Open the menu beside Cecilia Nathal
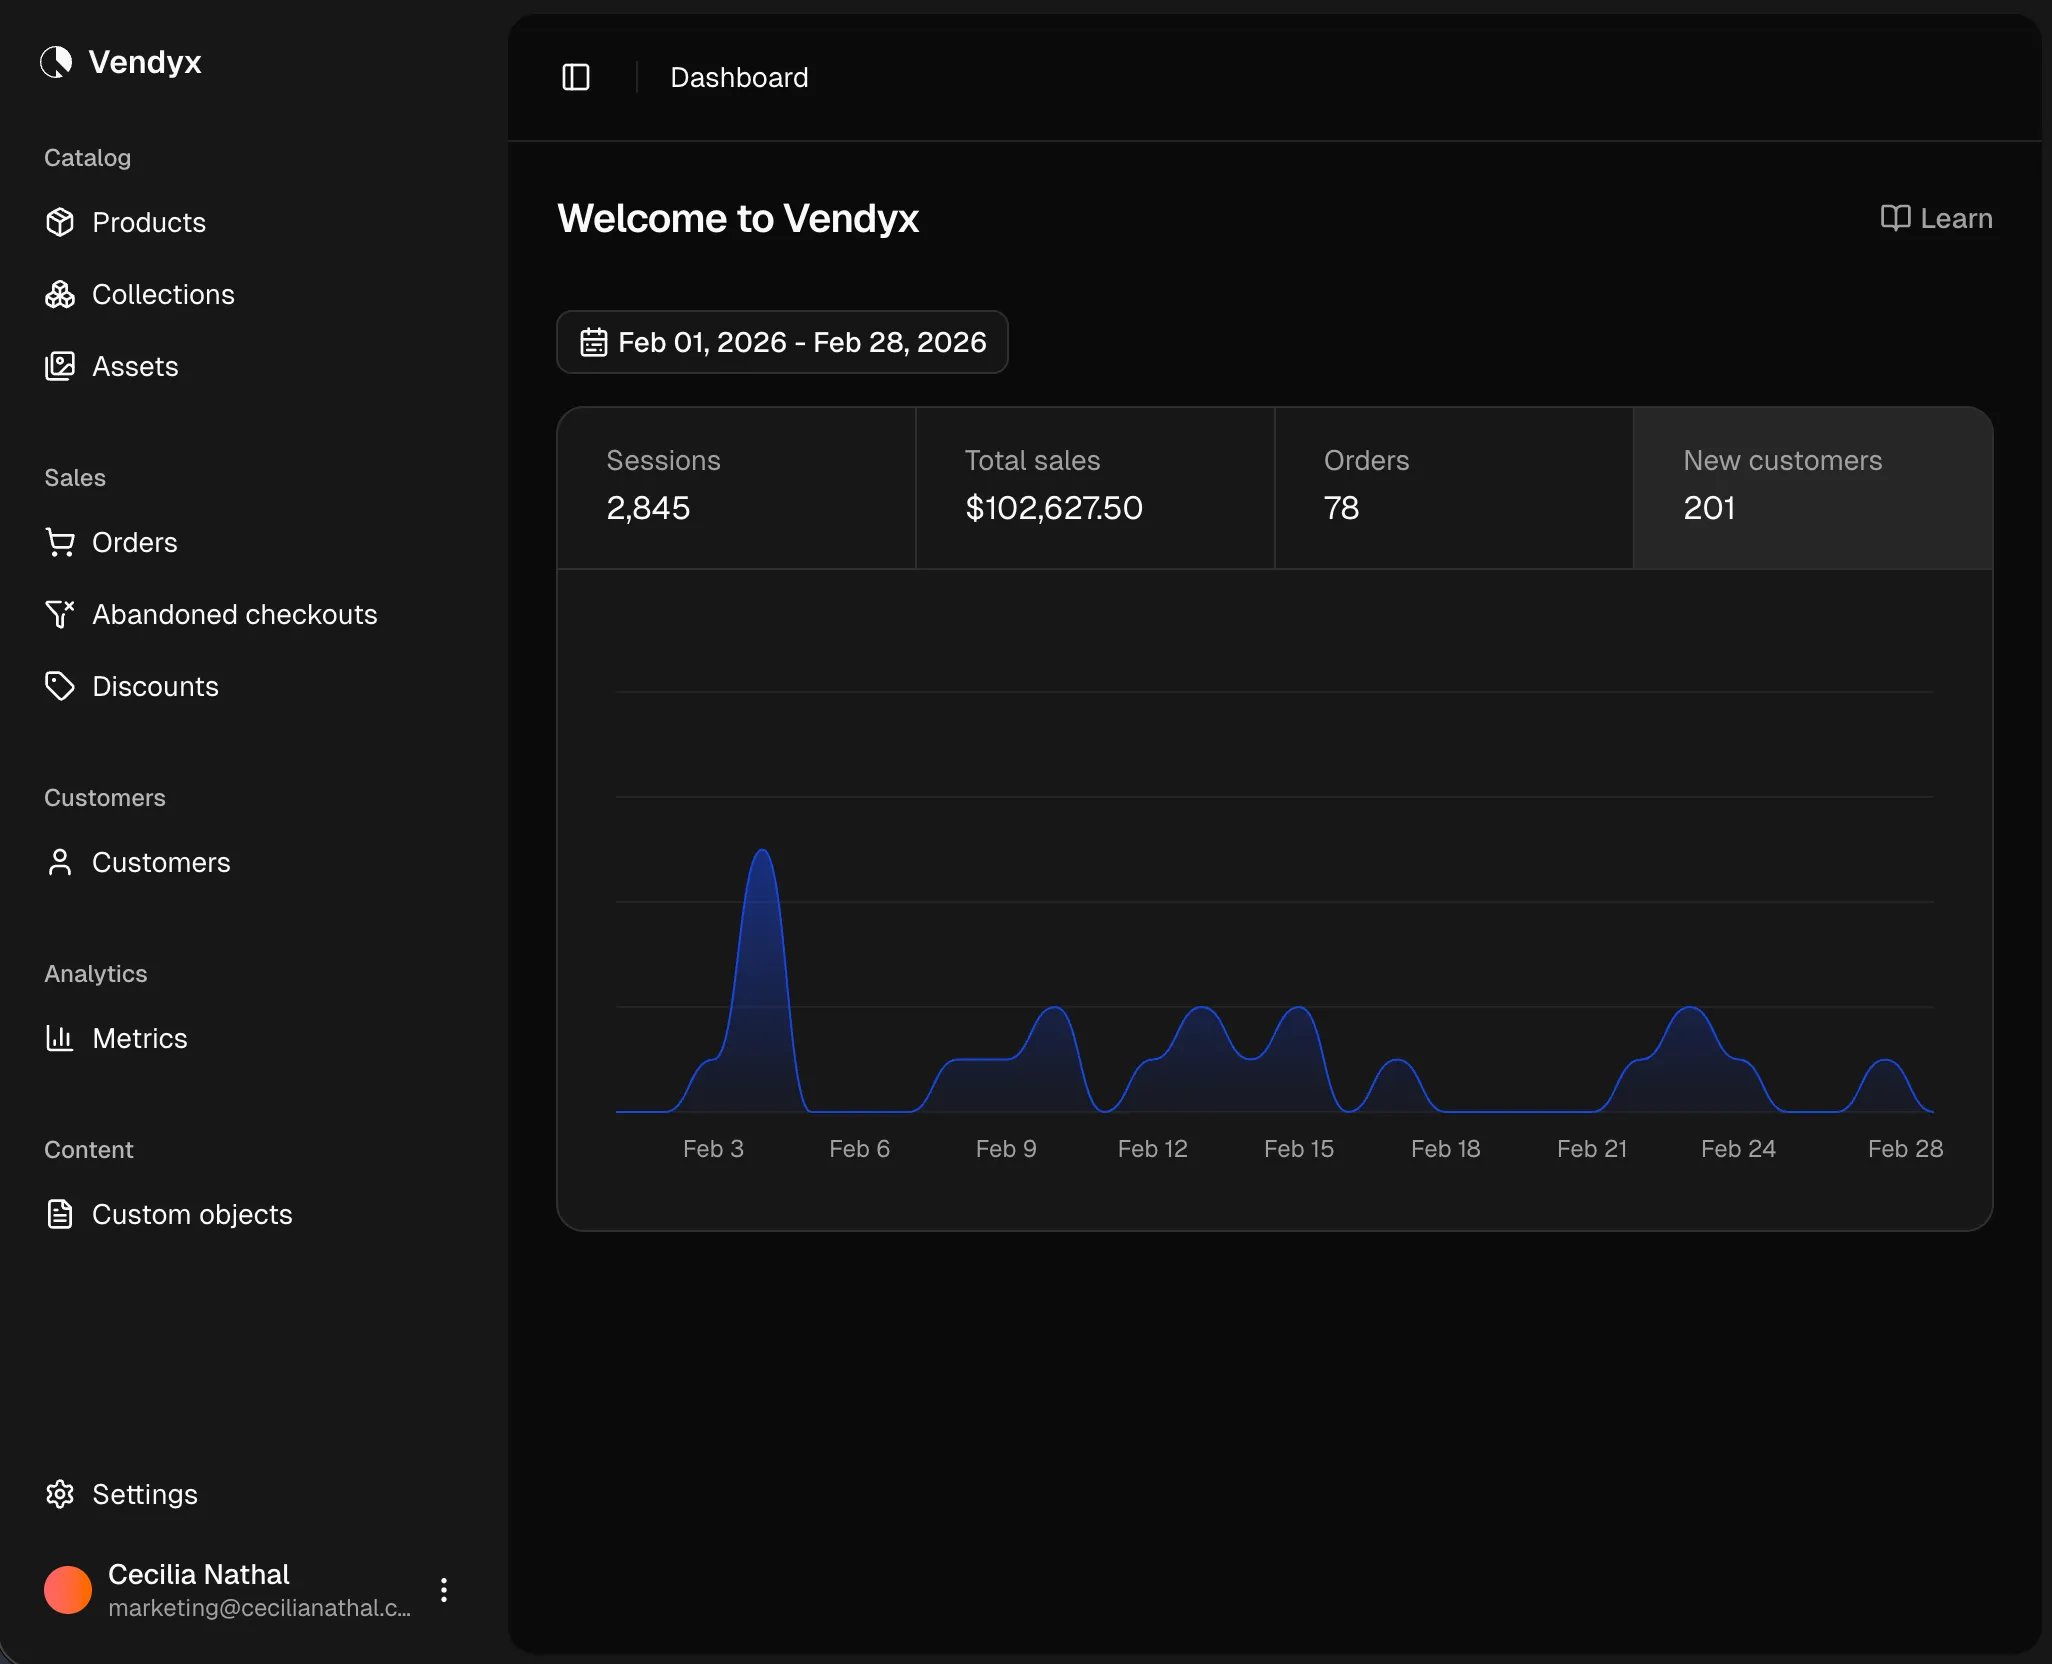 point(443,1589)
